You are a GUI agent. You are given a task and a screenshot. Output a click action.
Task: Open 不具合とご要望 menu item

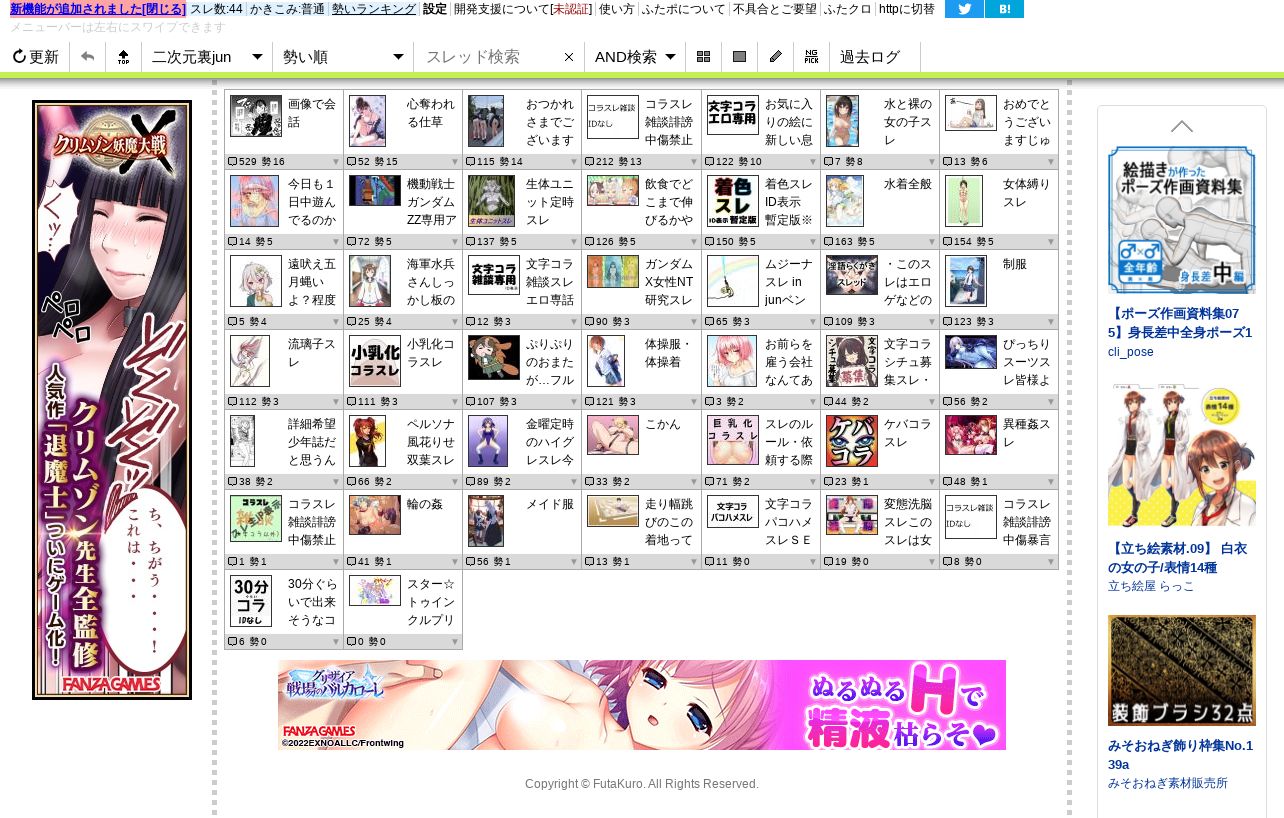775,9
